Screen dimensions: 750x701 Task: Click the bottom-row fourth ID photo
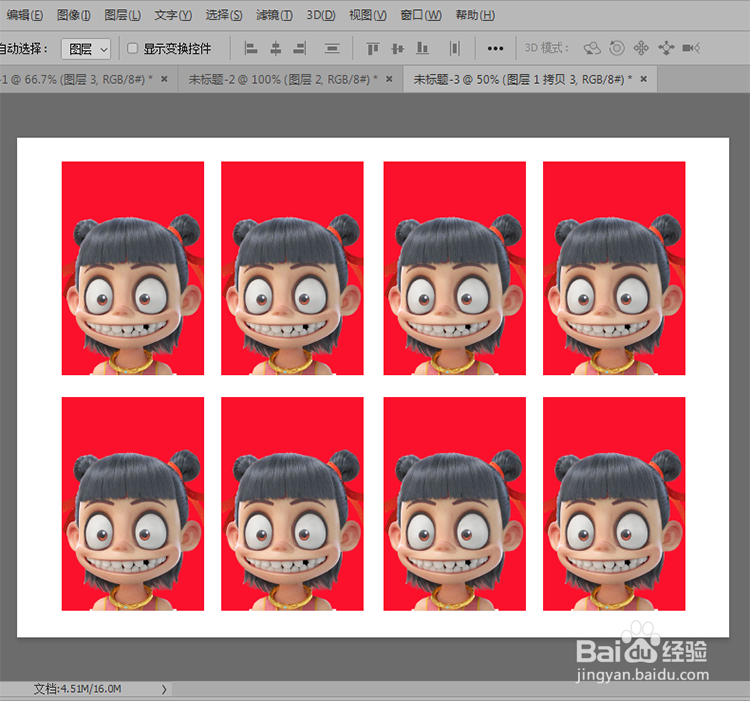pos(614,504)
